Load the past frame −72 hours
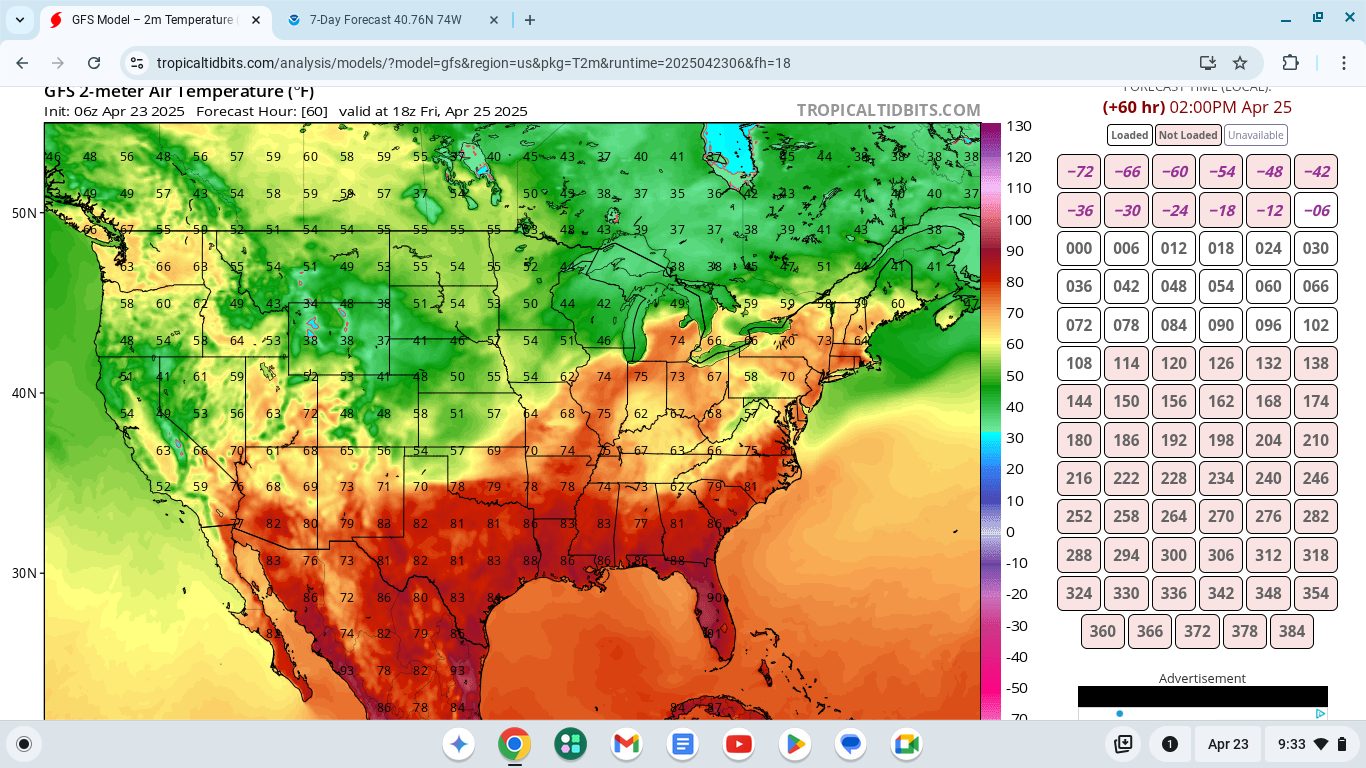 (1079, 172)
